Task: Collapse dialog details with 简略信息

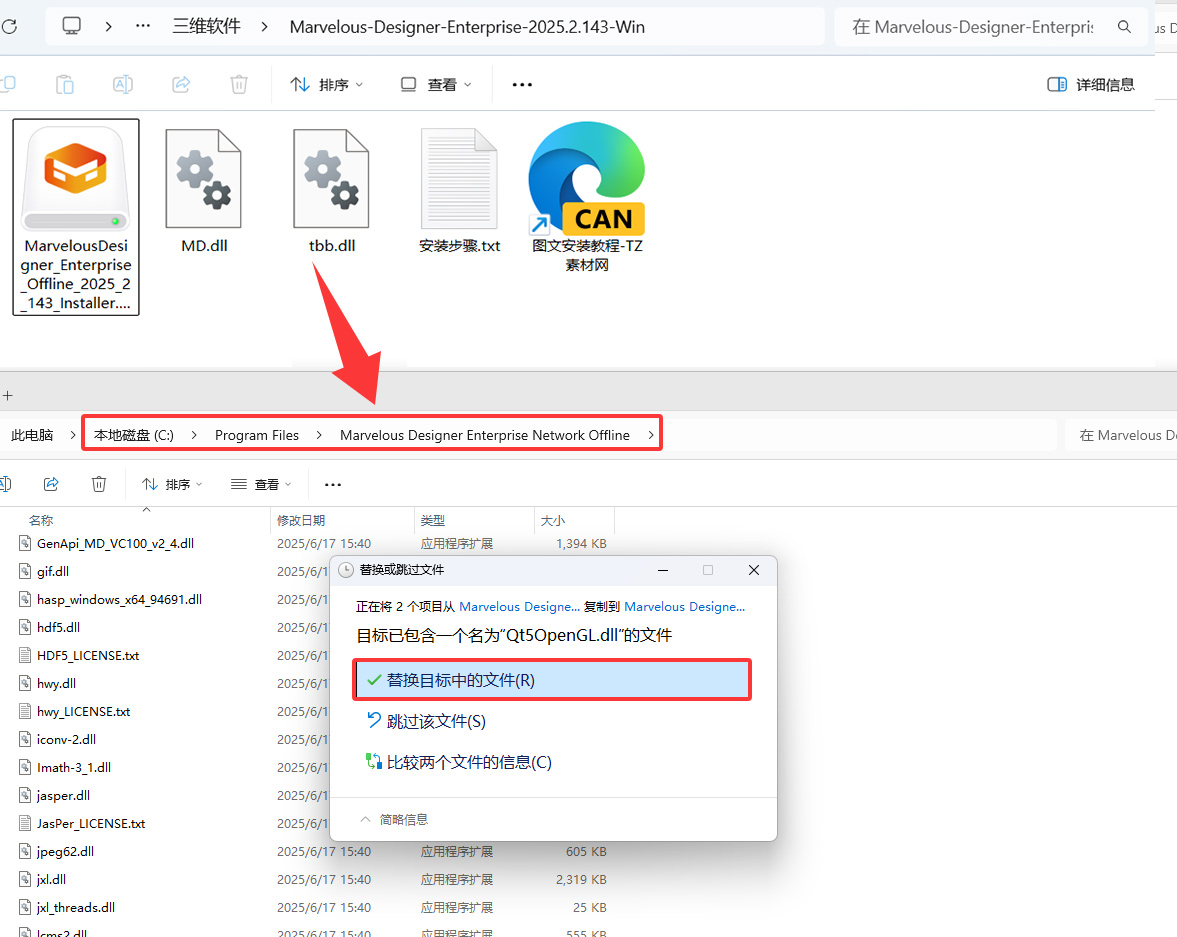Action: (x=395, y=819)
